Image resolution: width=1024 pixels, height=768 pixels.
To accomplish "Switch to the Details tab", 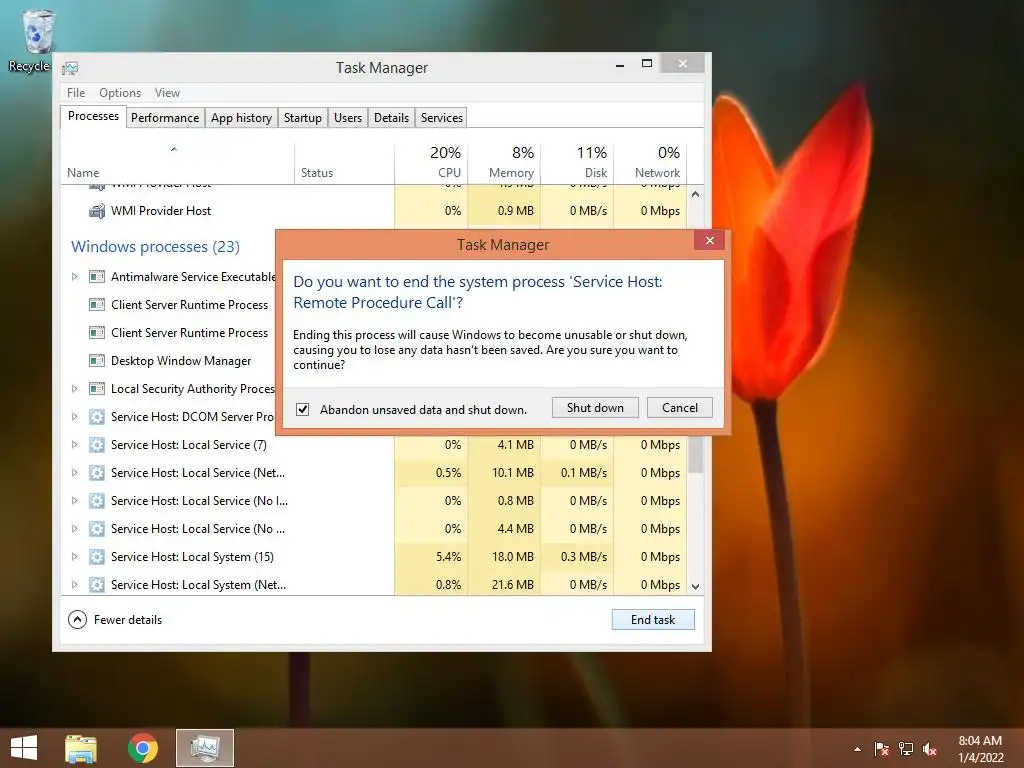I will (x=391, y=118).
